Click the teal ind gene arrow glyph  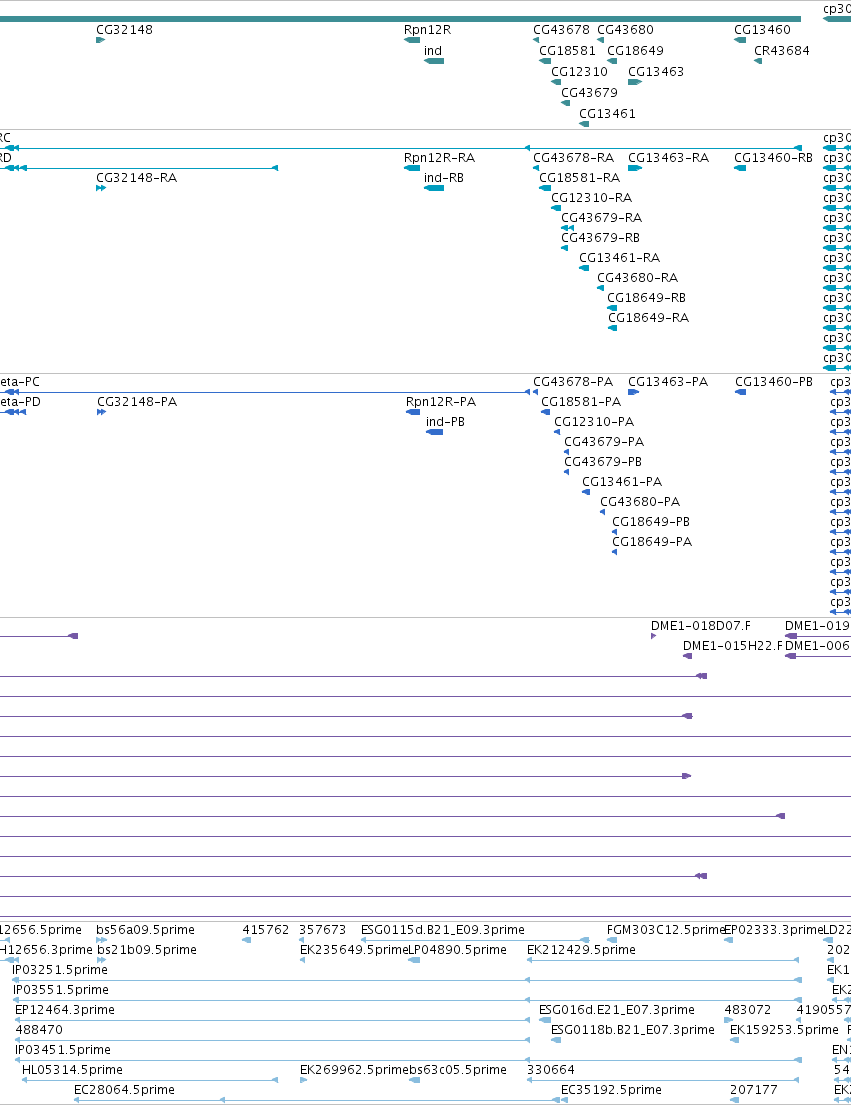click(x=434, y=61)
